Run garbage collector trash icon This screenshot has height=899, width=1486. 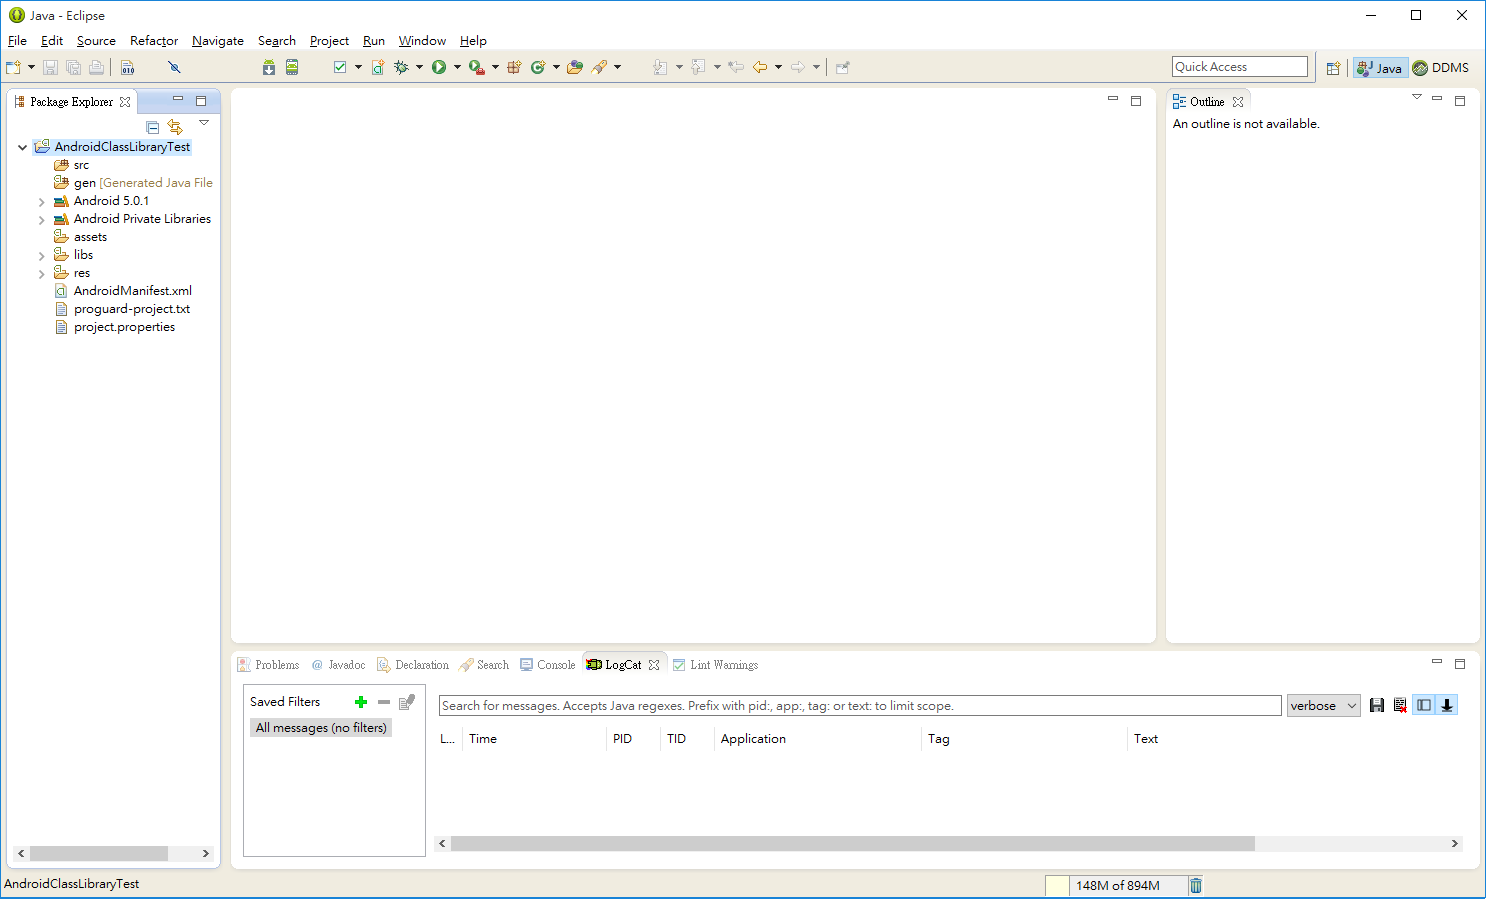[1196, 885]
